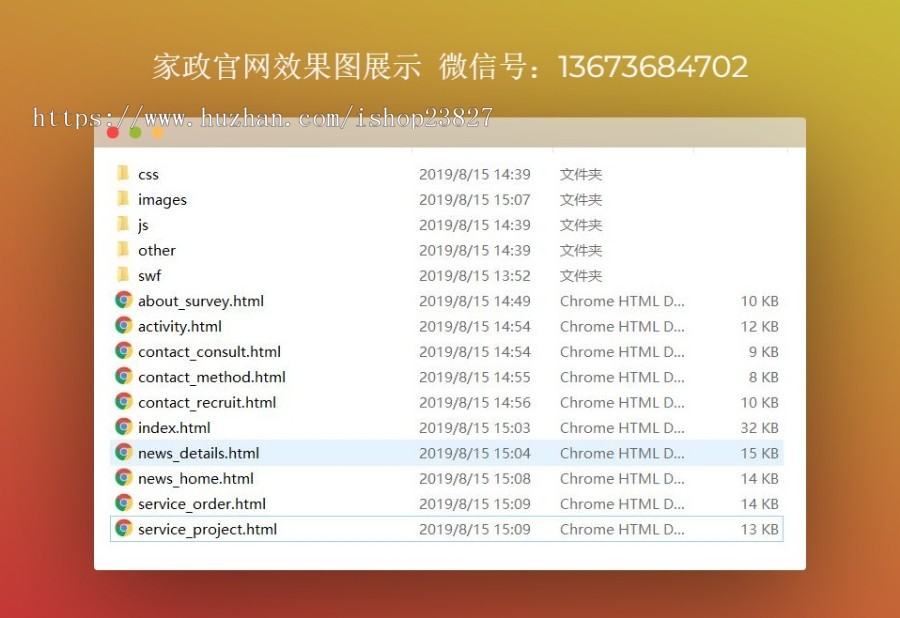Open the images folder icon
This screenshot has width=900, height=618.
point(123,199)
